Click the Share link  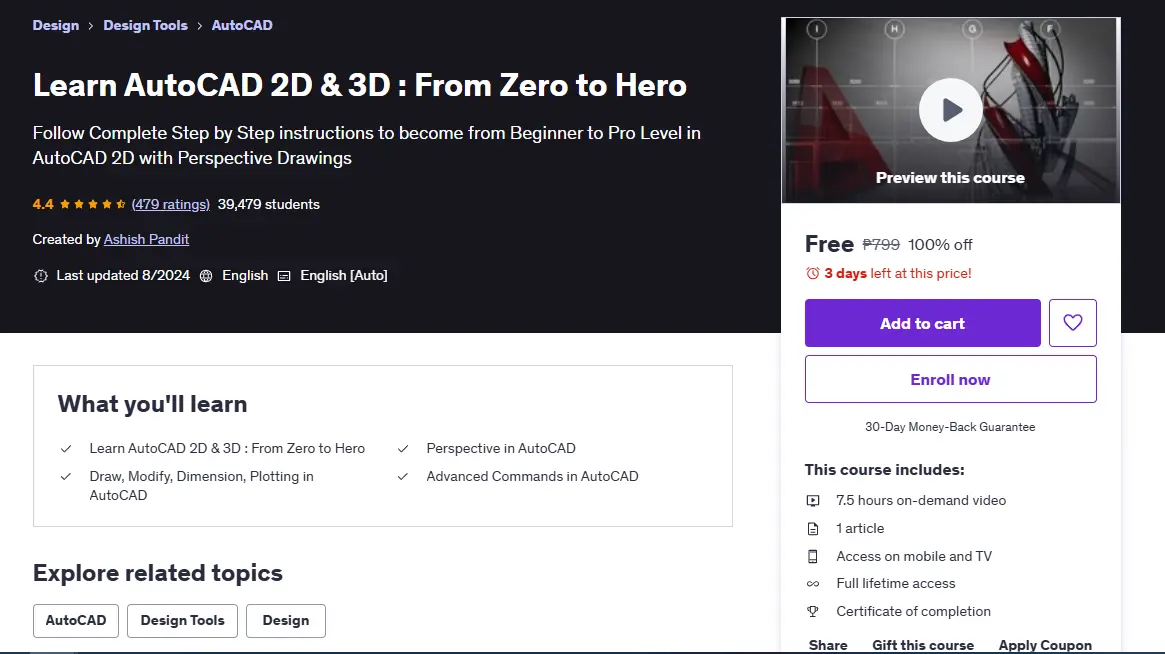click(828, 645)
